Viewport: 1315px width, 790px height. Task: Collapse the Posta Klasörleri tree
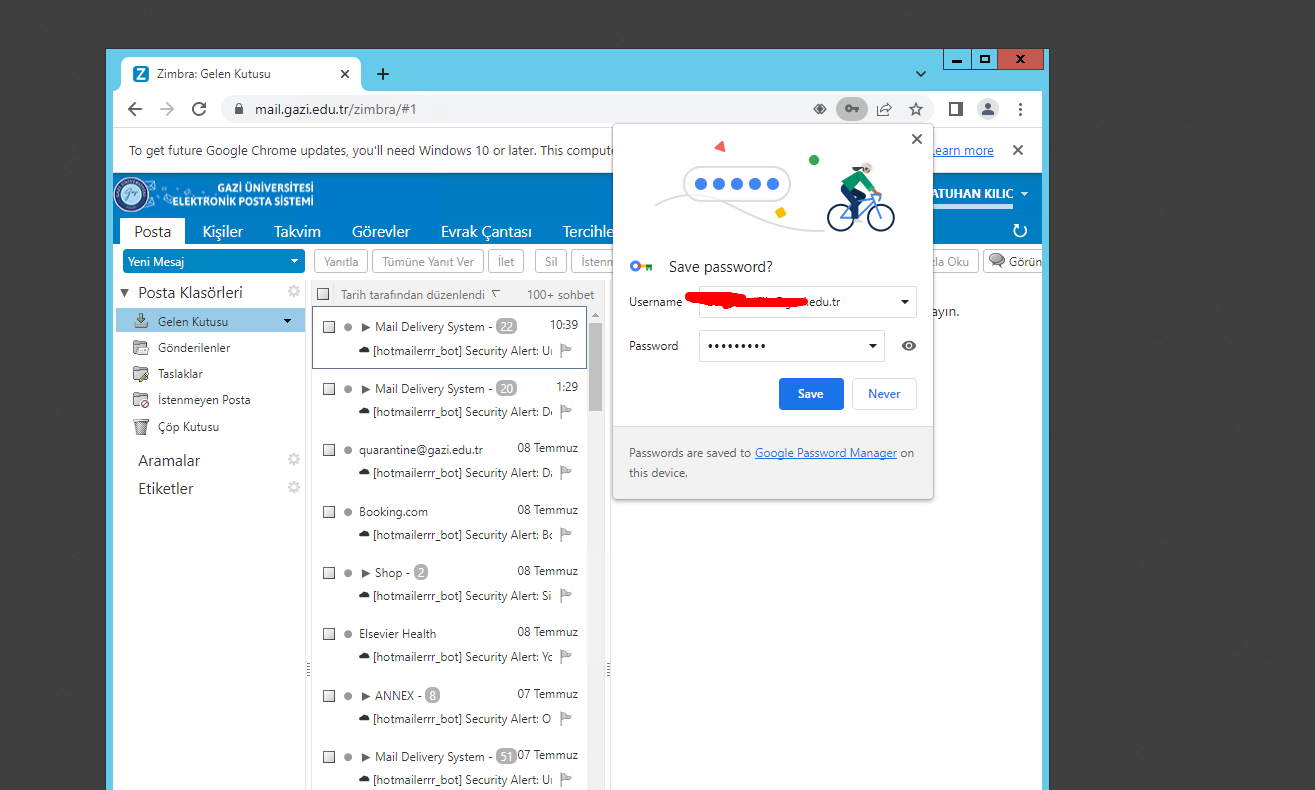point(125,293)
